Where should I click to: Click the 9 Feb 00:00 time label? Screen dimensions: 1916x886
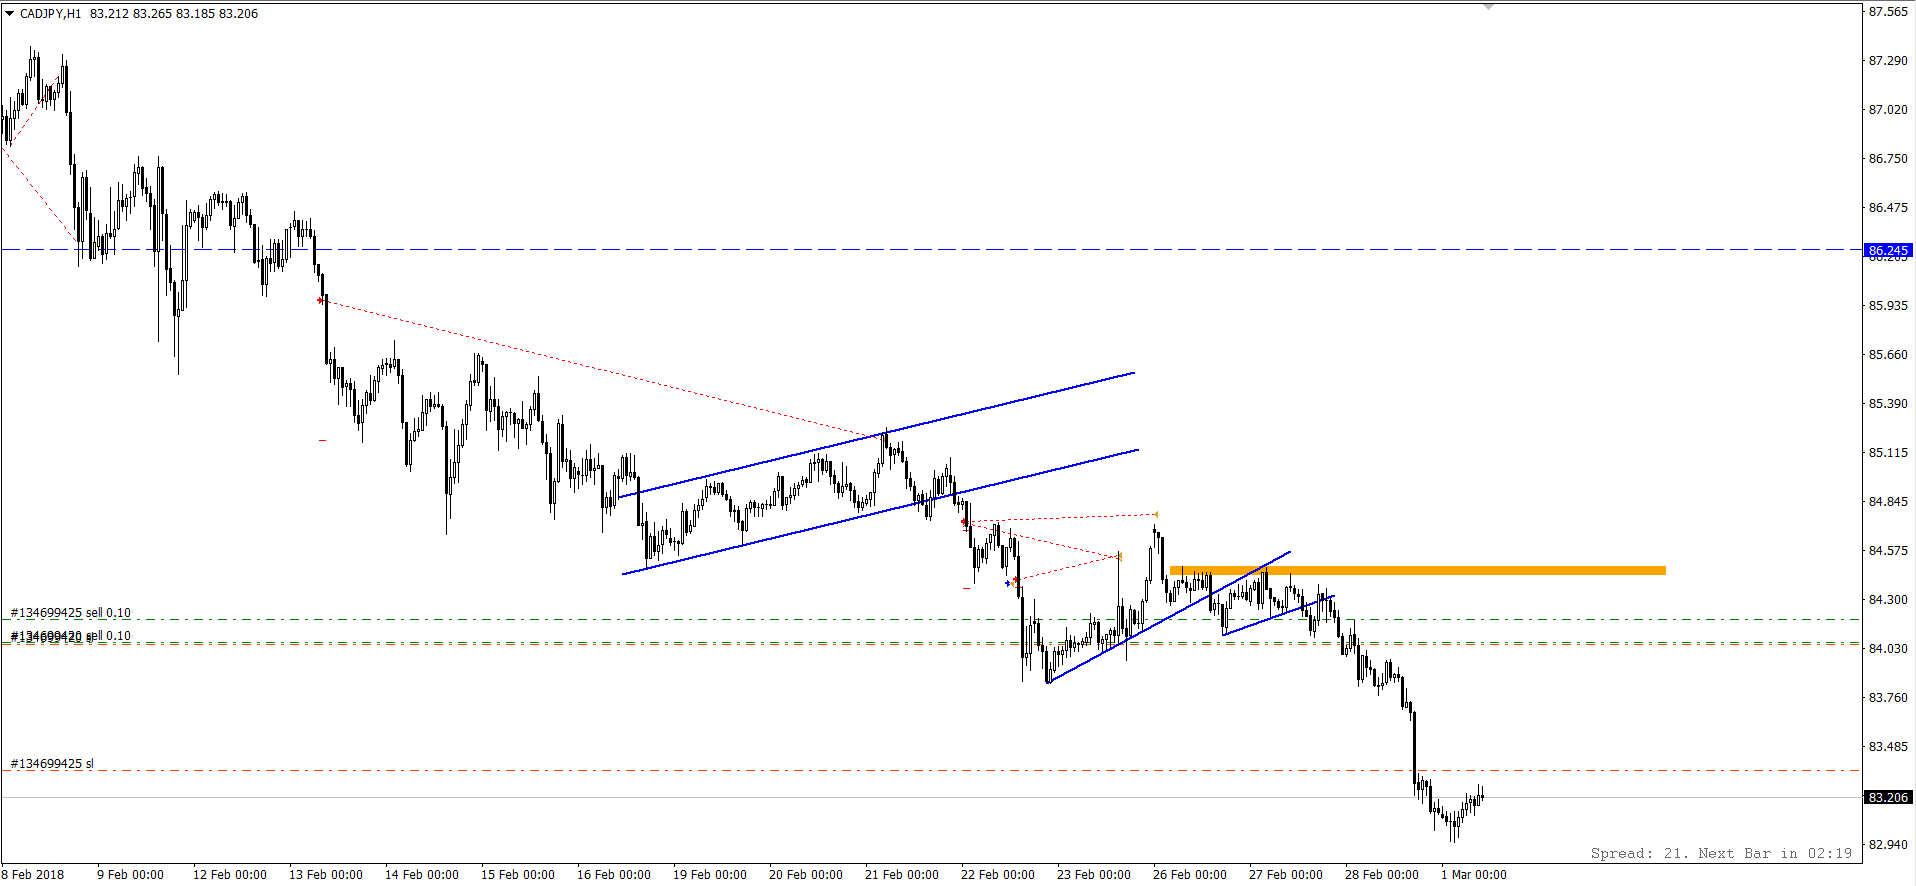130,875
